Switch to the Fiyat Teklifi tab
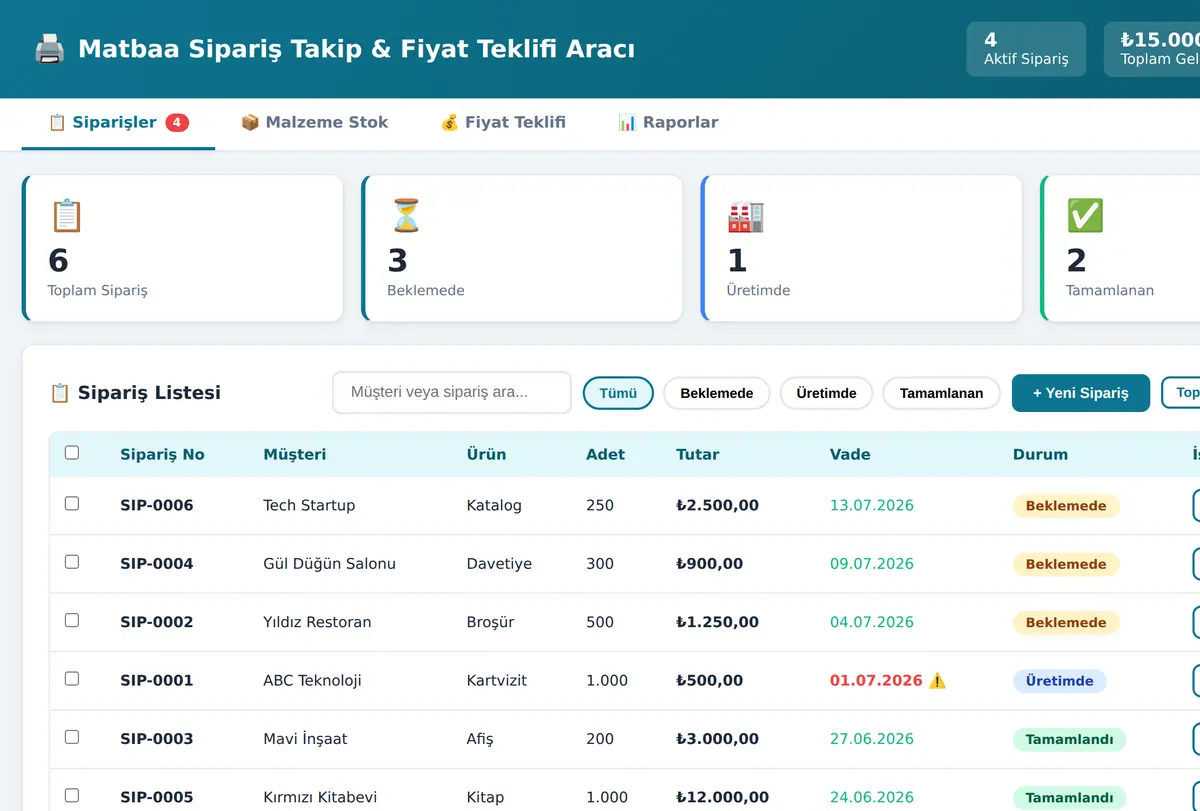 coord(503,123)
